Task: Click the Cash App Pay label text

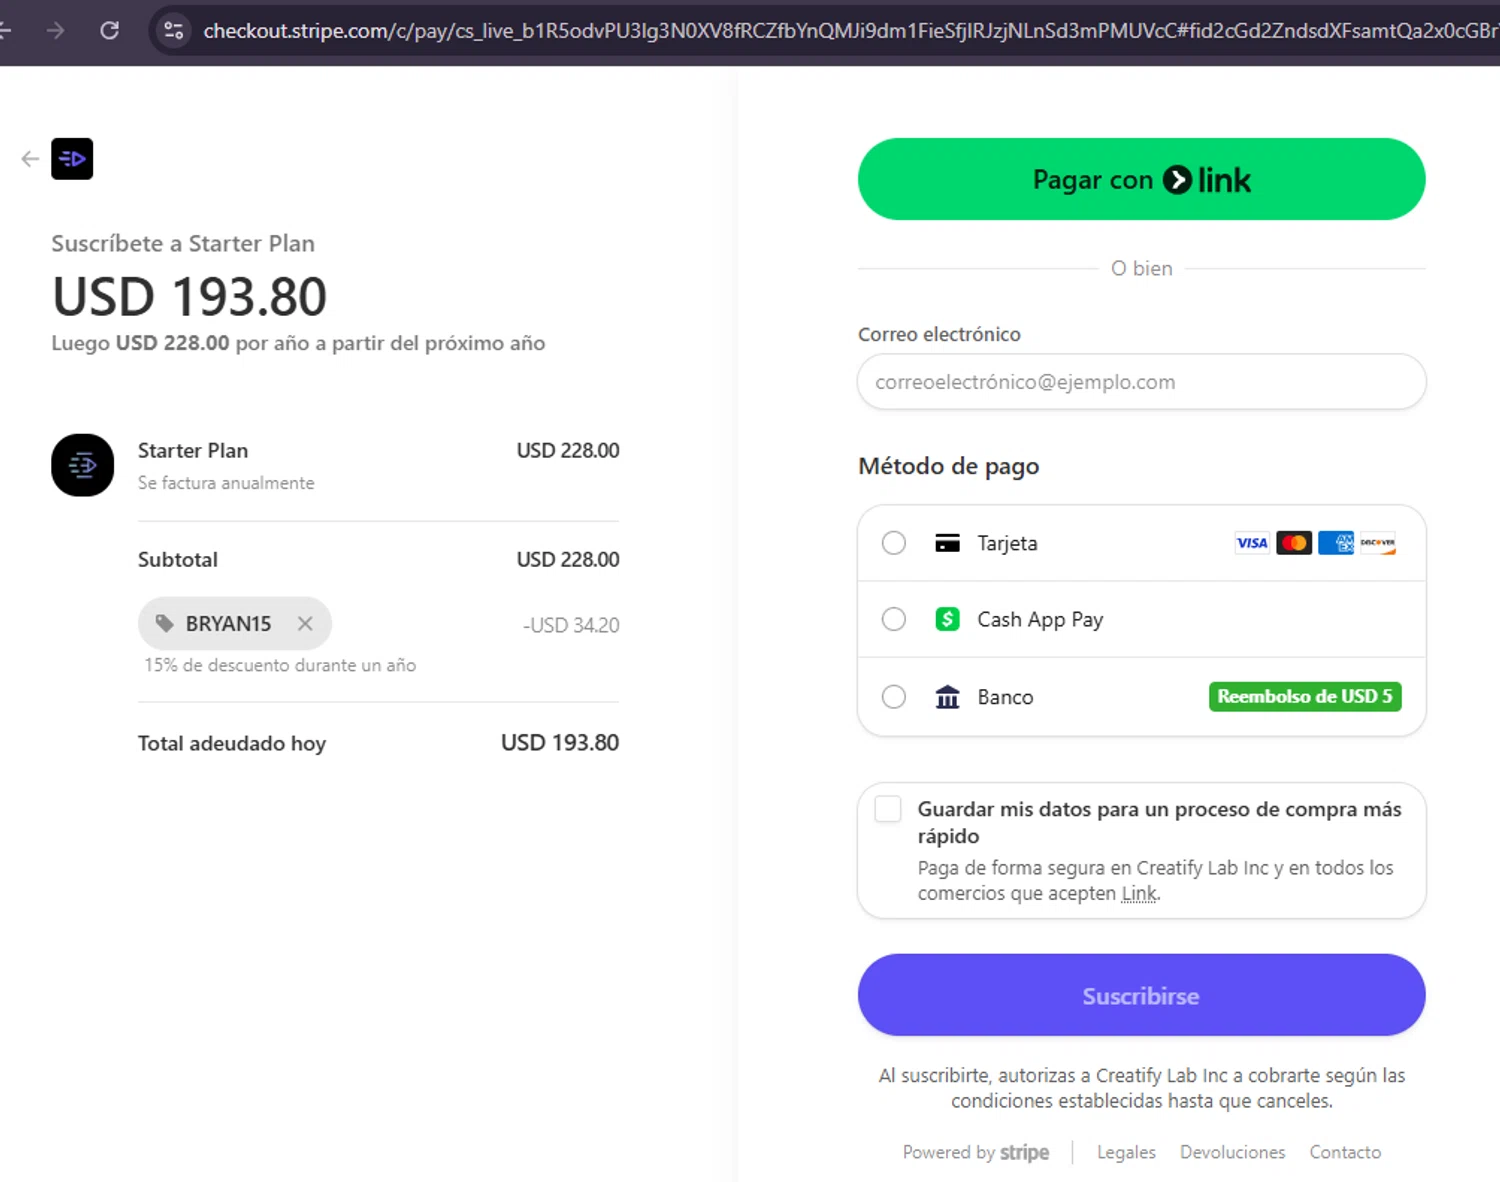Action: pyautogui.click(x=1040, y=620)
